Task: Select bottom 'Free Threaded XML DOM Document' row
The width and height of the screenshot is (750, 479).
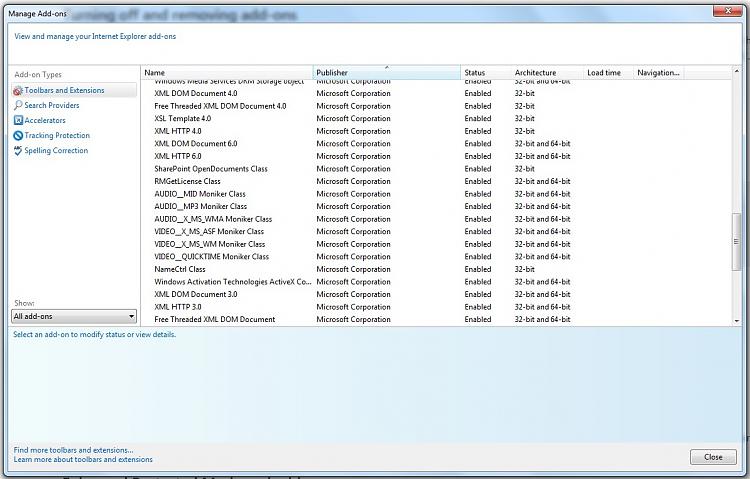Action: [437, 319]
